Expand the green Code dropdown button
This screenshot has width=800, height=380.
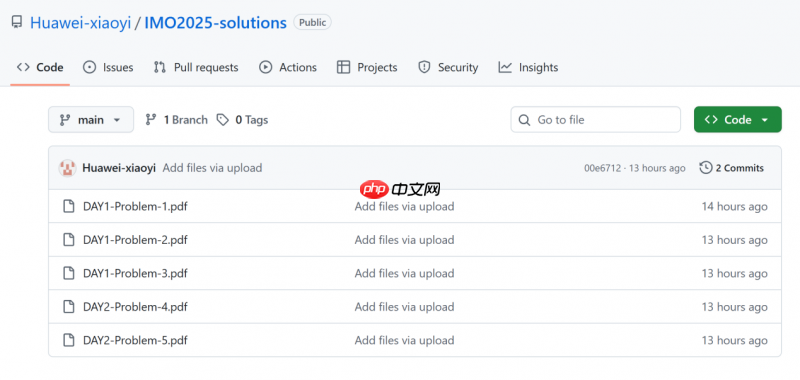(737, 119)
